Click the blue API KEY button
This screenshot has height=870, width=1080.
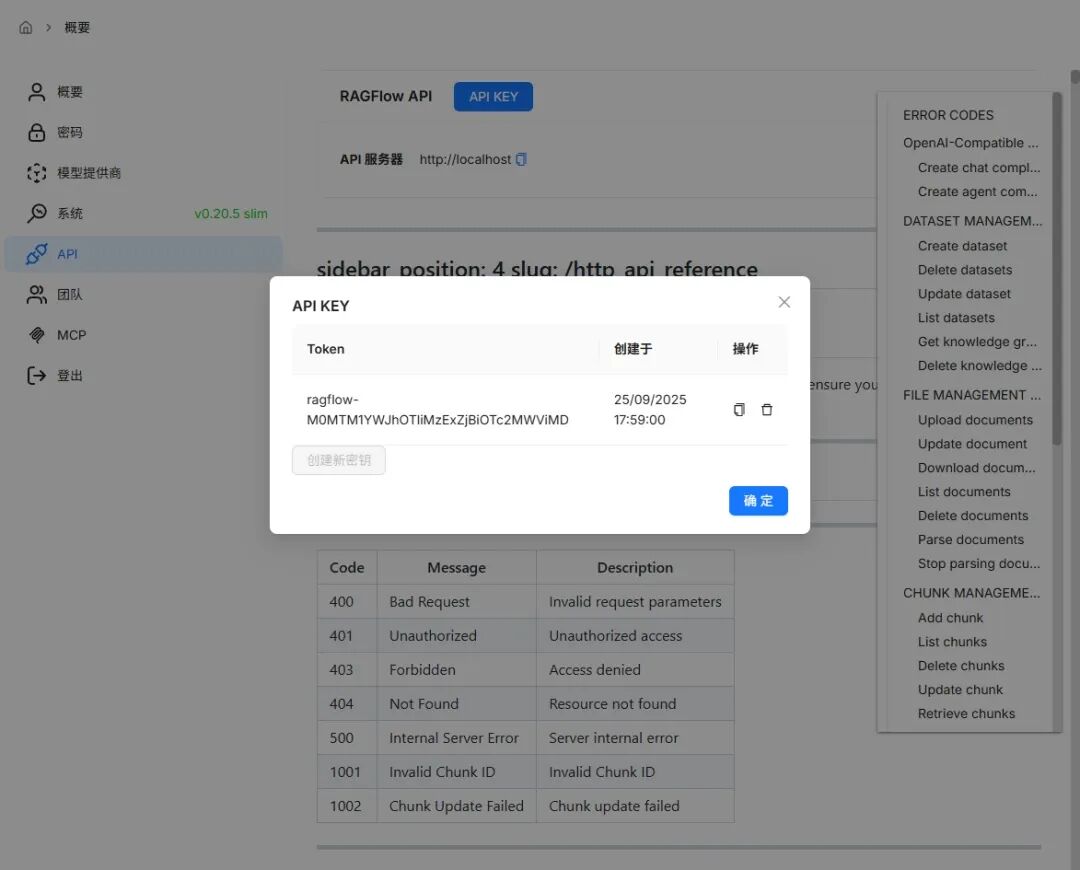(x=493, y=97)
